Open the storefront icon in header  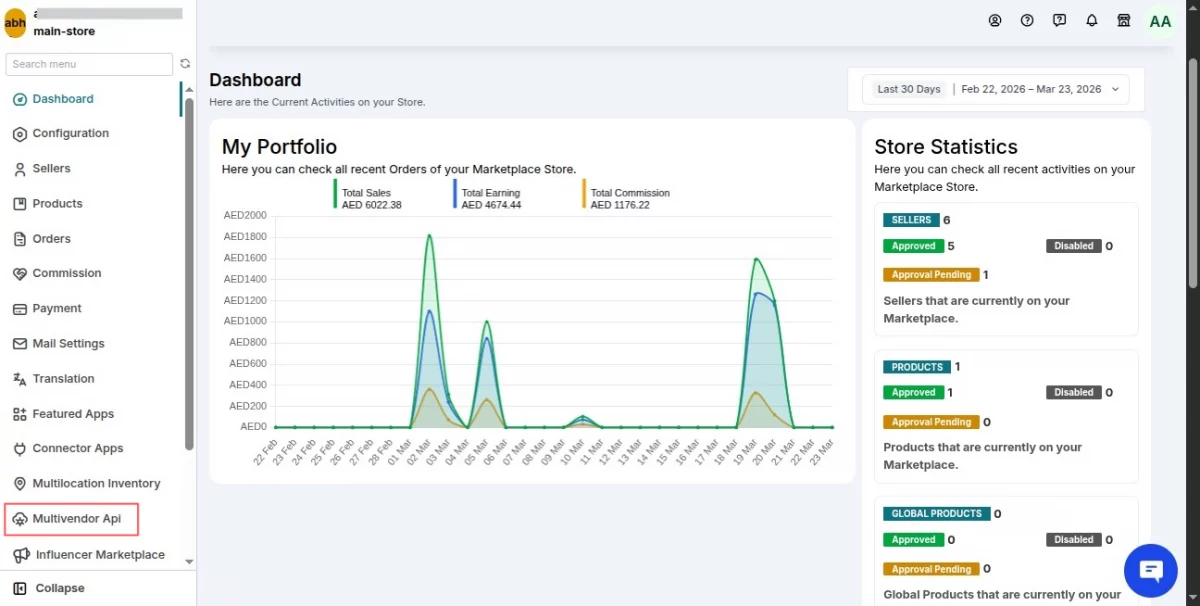(x=1124, y=20)
